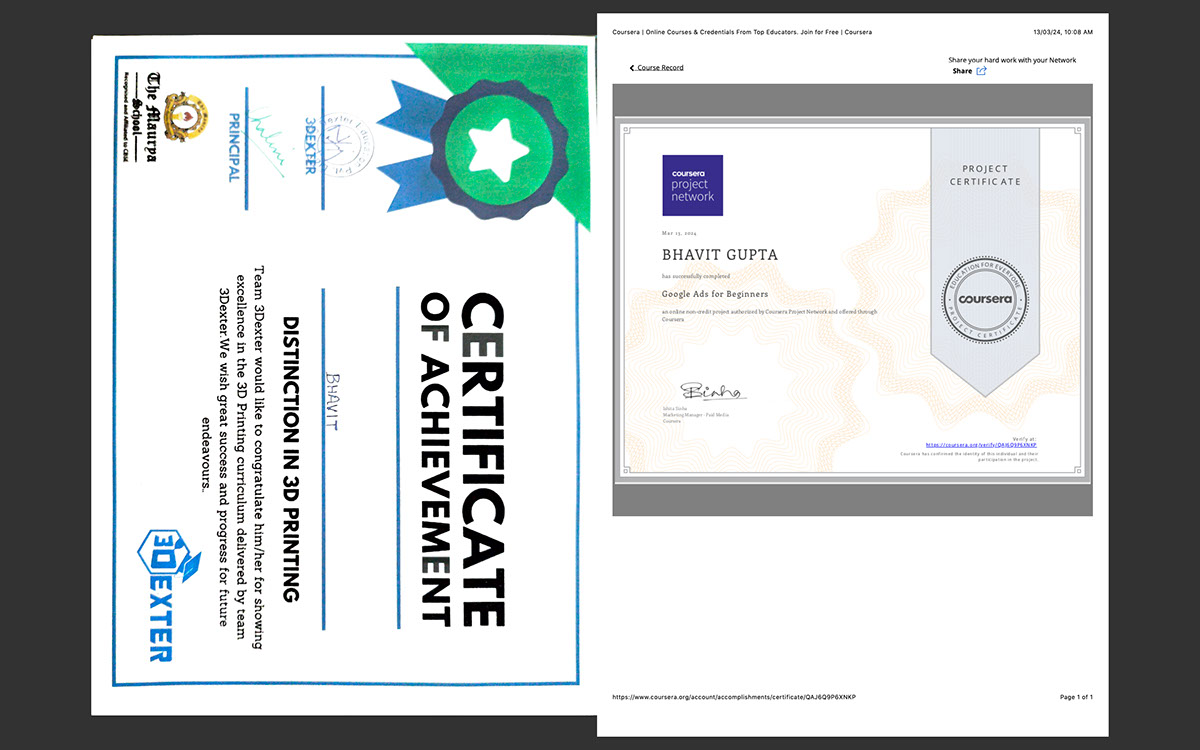Click the OF ACHIEVEMENT heading
This screenshot has height=750, width=1200.
pos(436,458)
